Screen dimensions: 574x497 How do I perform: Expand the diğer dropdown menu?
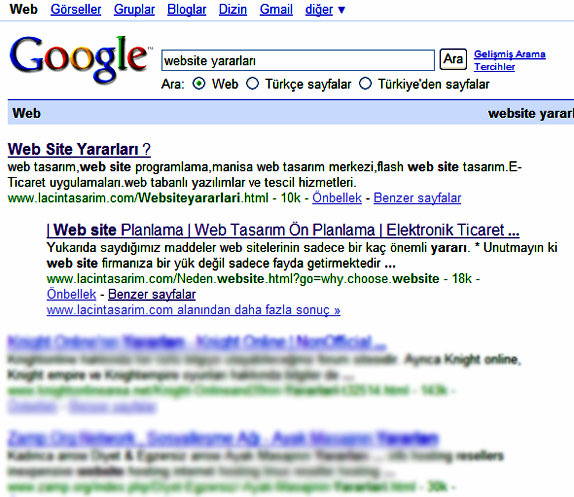[325, 10]
